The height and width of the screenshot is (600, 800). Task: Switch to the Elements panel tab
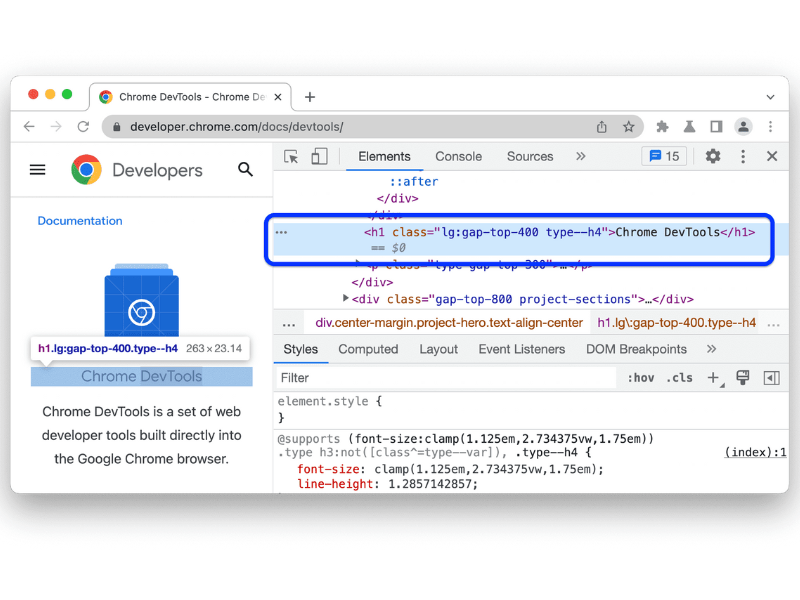(x=384, y=157)
